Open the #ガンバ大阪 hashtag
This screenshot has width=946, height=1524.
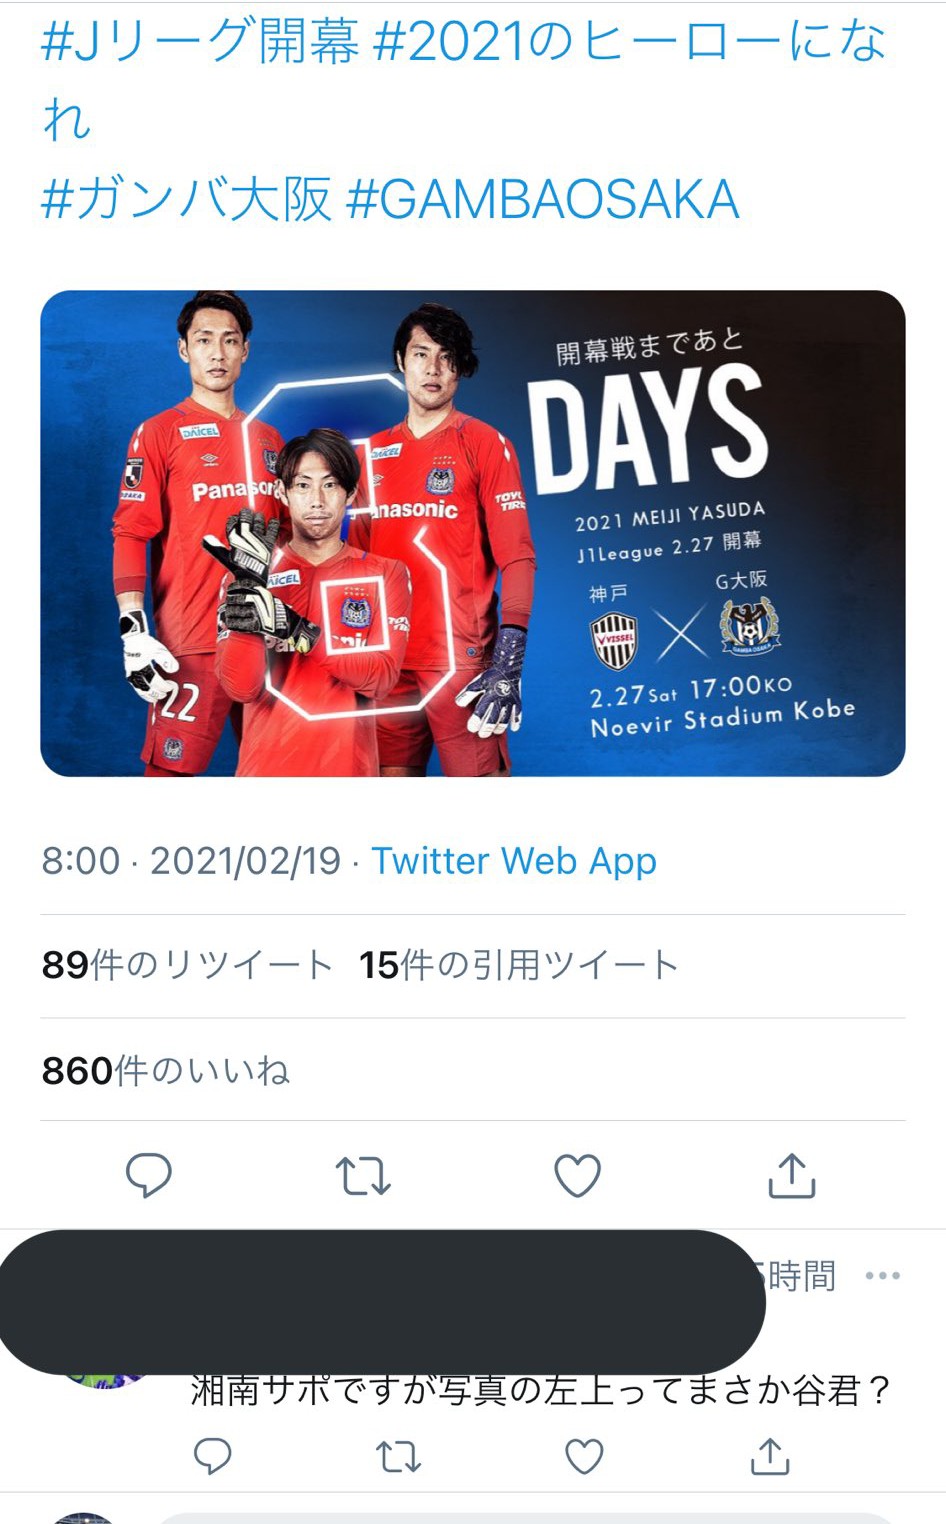[186, 199]
